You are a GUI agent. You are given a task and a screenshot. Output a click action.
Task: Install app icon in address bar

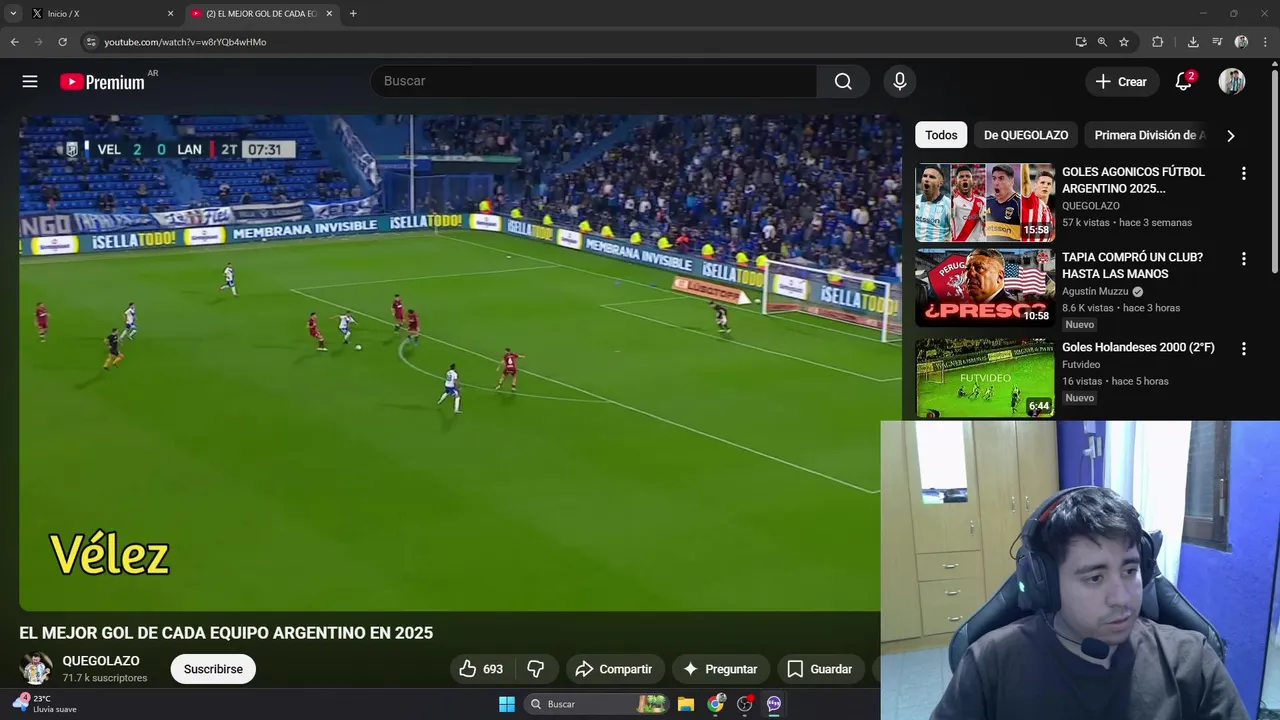[1081, 42]
